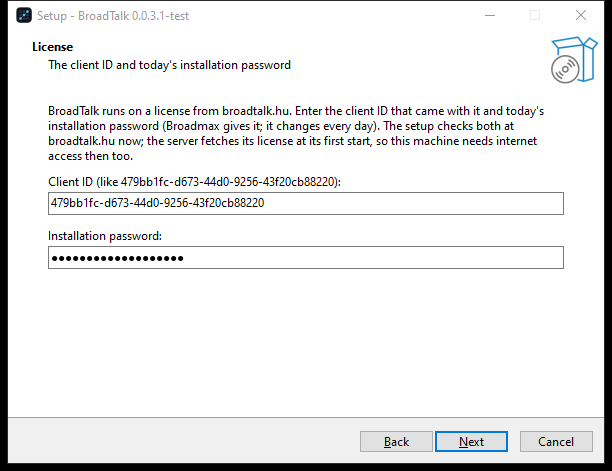Viewport: 612px width, 471px height.
Task: Click the subtitle about today's installation password
Action: click(x=169, y=65)
